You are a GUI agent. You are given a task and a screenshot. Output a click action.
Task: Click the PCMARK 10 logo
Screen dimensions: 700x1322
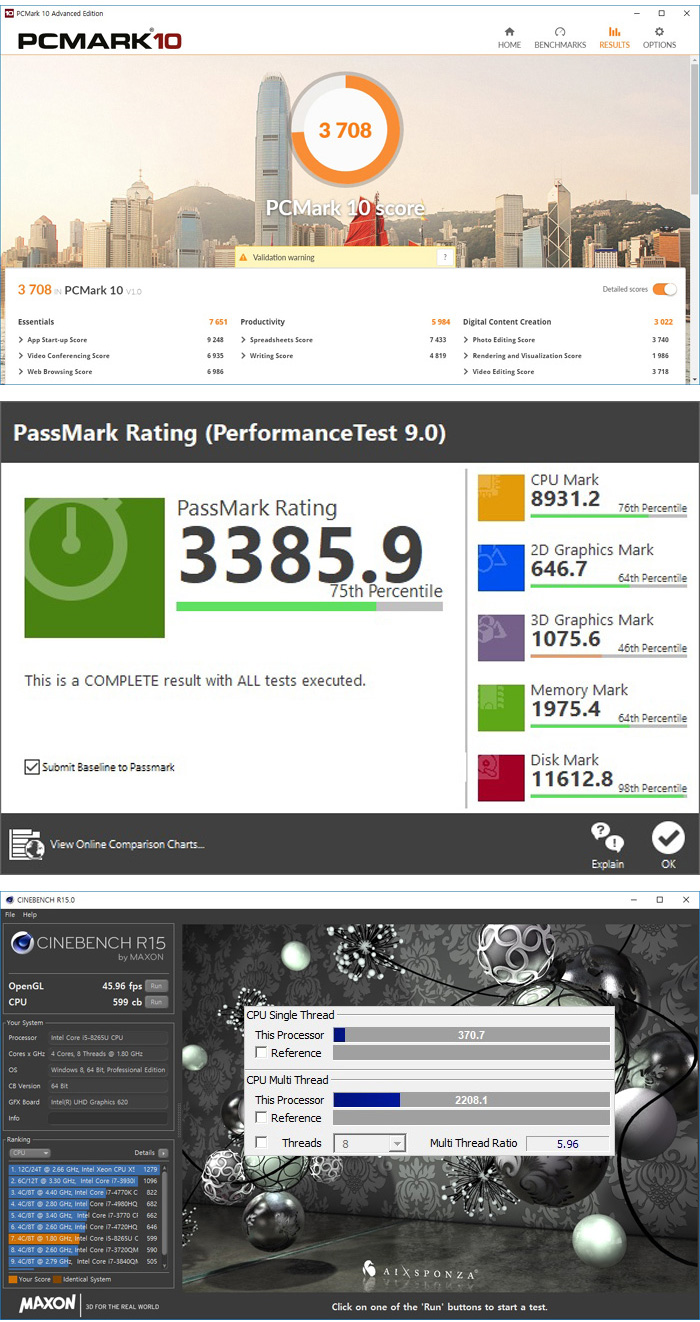(100, 41)
